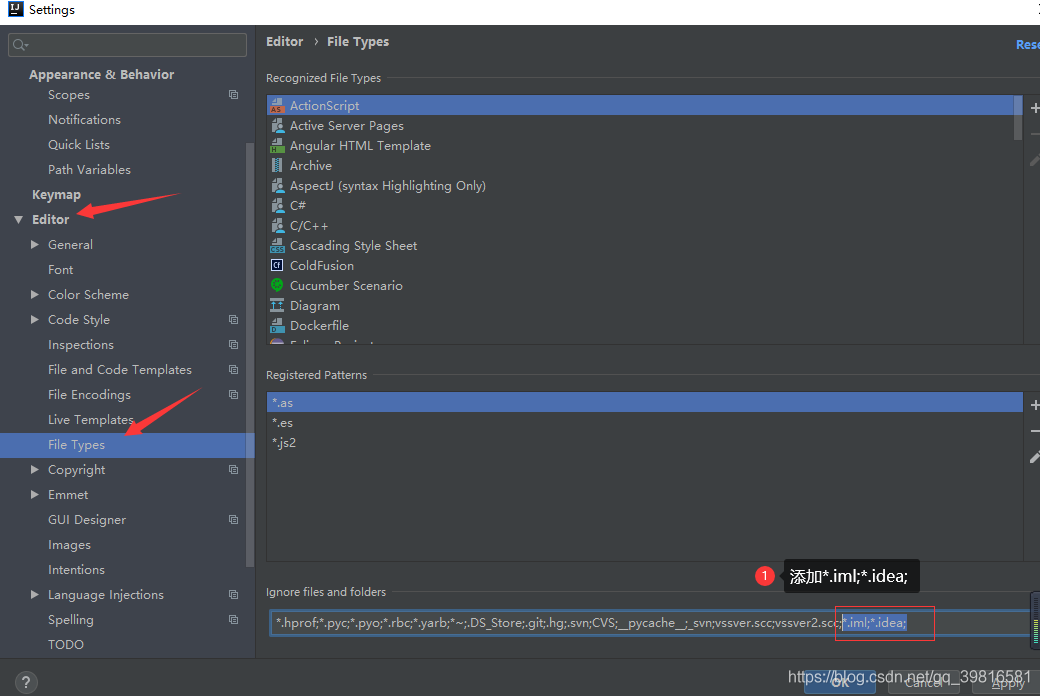This screenshot has width=1040, height=696.
Task: Open the Keymap settings page
Action: click(x=56, y=194)
